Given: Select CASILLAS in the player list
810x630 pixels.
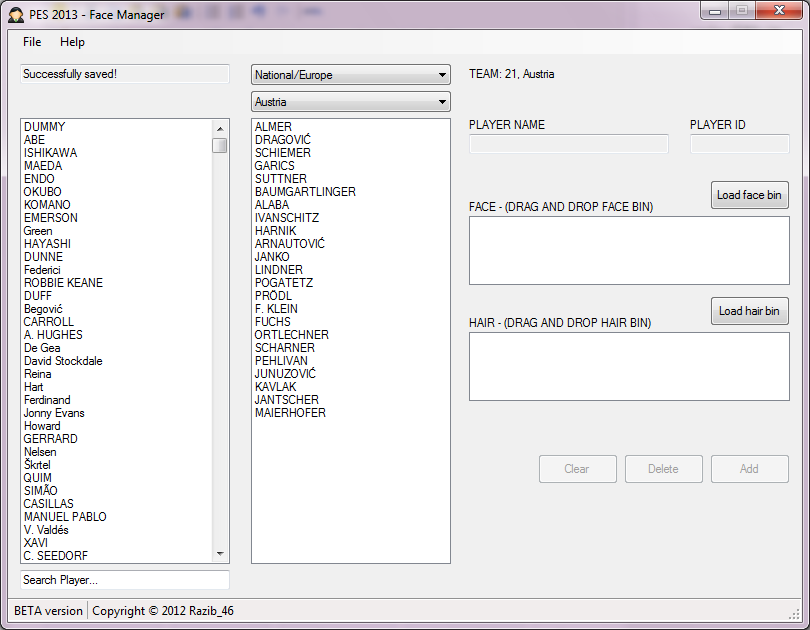Looking at the screenshot, I should coord(117,504).
